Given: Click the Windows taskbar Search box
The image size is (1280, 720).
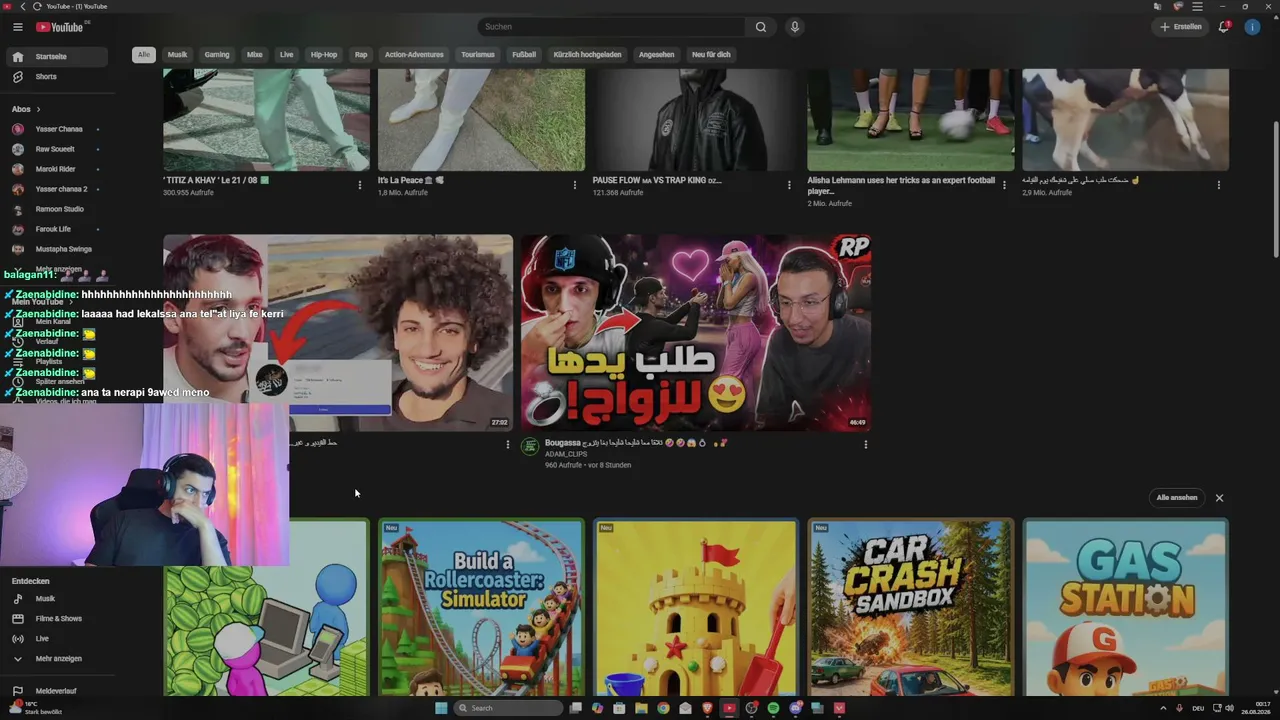Looking at the screenshot, I should [x=508, y=708].
